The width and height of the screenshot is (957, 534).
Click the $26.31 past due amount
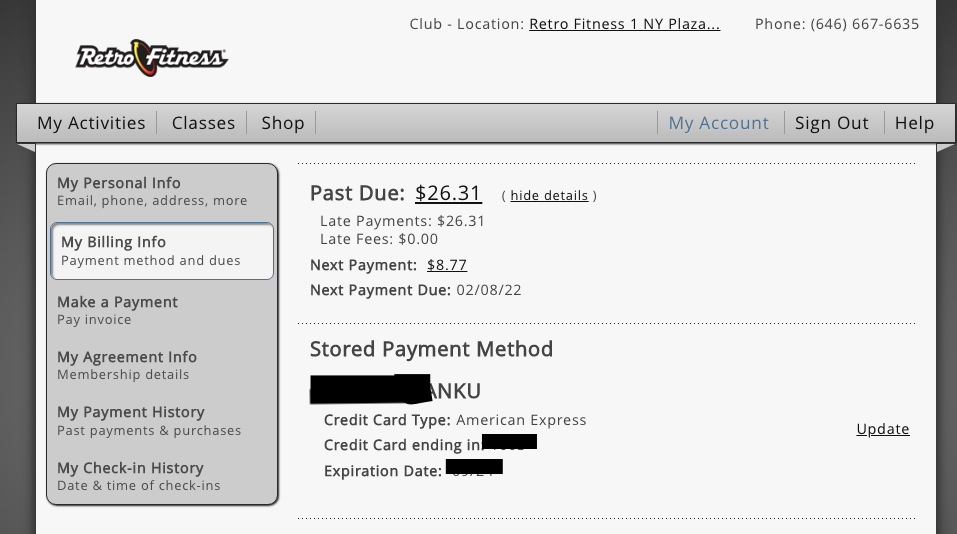point(448,193)
